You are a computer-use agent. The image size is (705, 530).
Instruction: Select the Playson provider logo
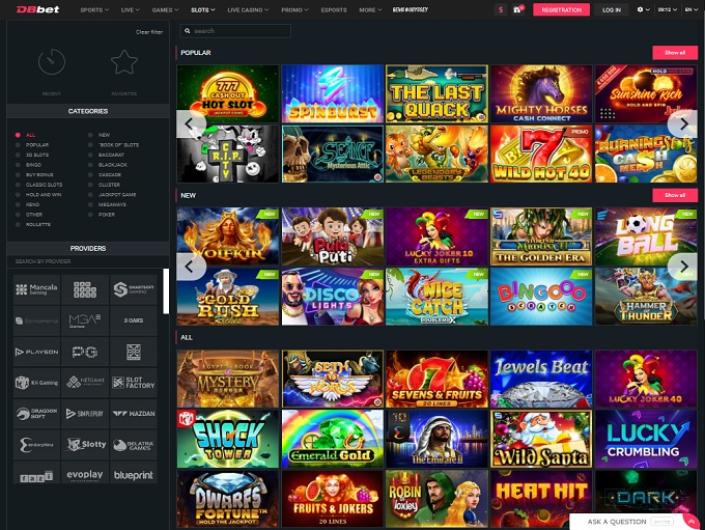[36, 352]
